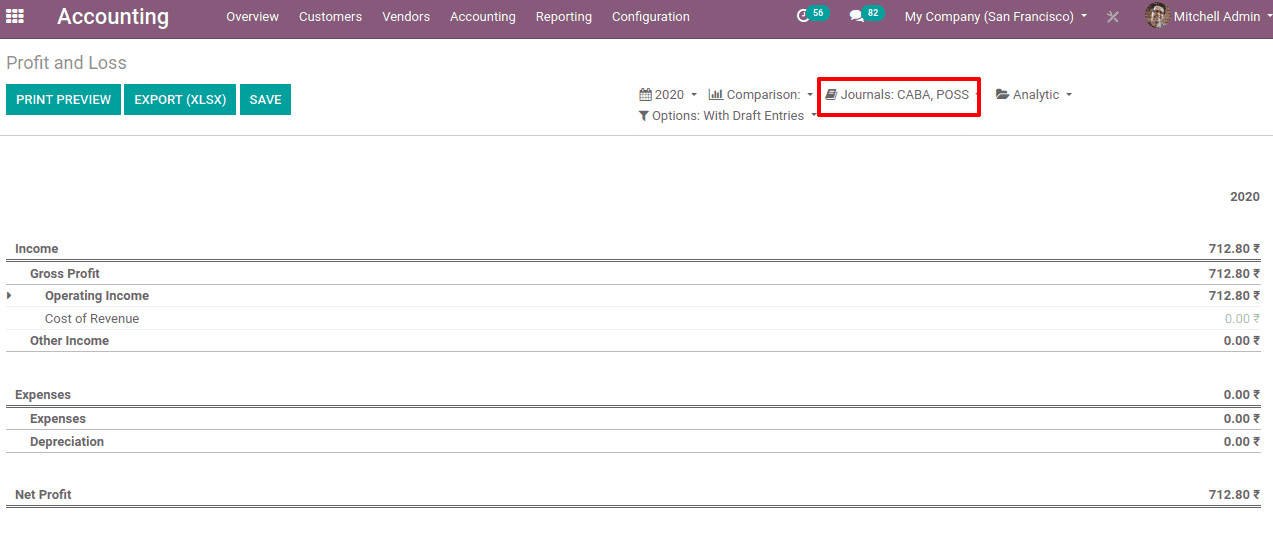This screenshot has width=1273, height=535.
Task: Open the Reporting menu
Action: pos(564,17)
